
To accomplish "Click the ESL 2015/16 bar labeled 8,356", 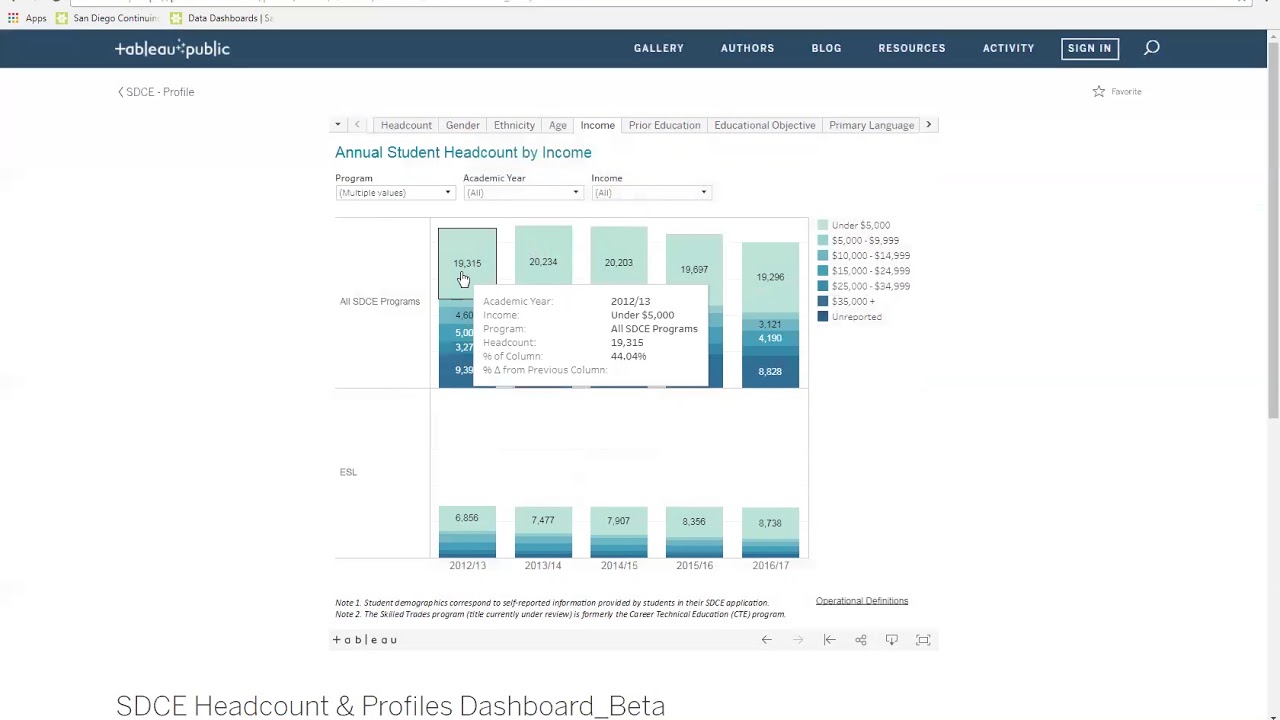I will tap(694, 522).
